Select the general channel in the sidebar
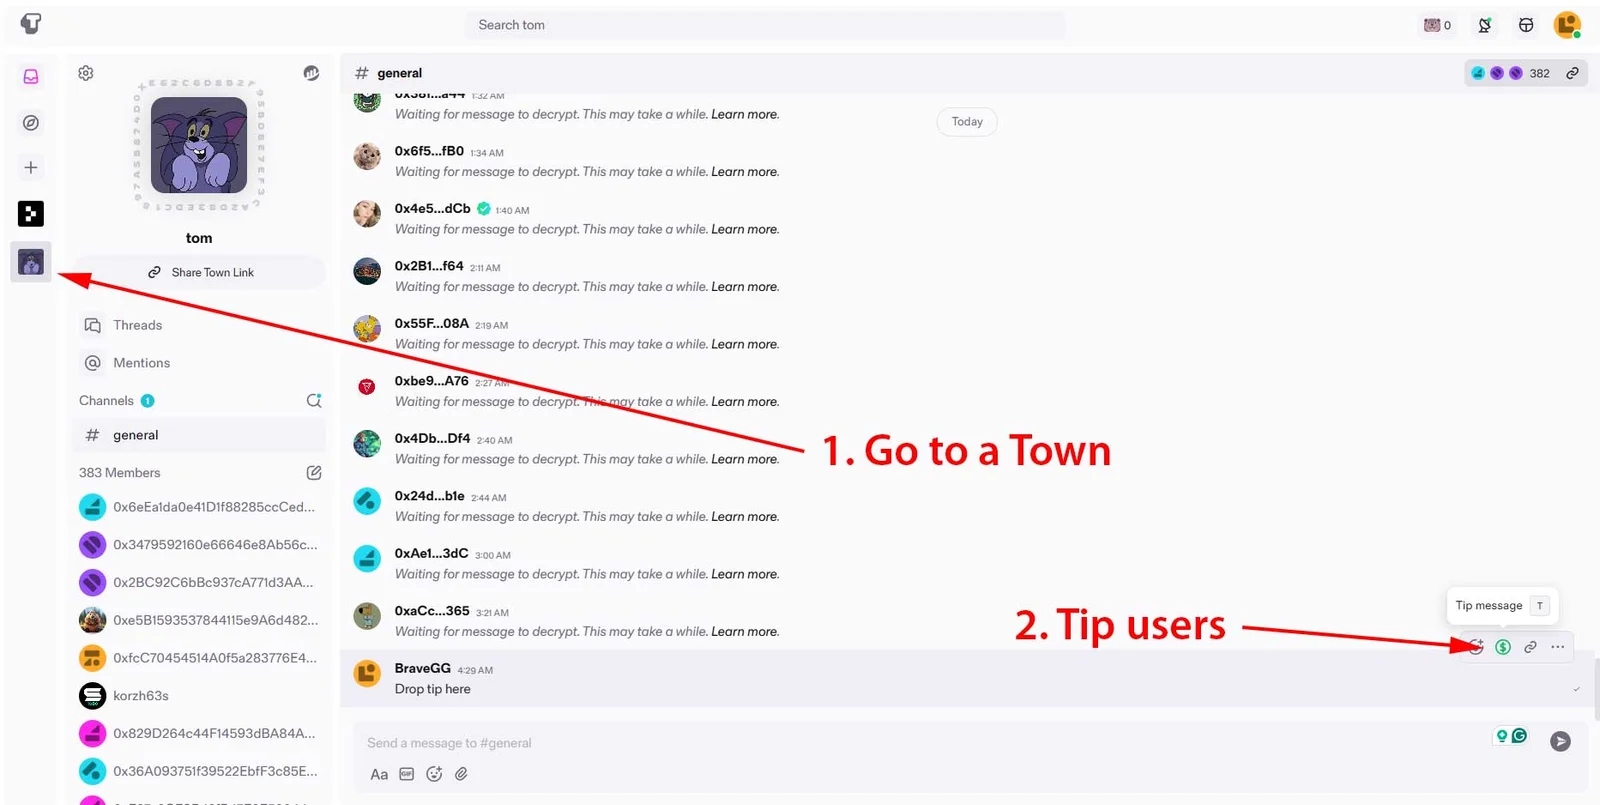 pyautogui.click(x=200, y=435)
